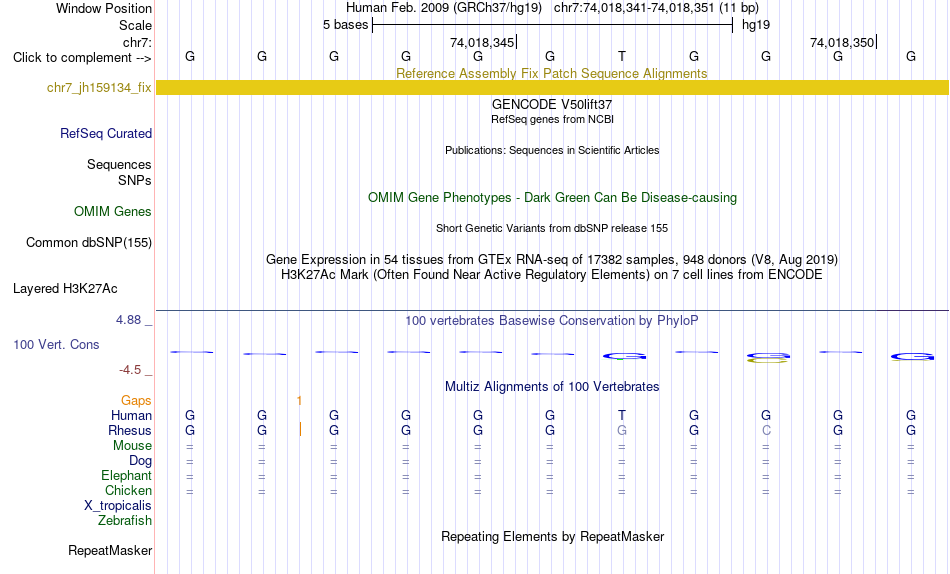Click the Chicken species label
Image resolution: width=950 pixels, height=574 pixels.
click(128, 491)
